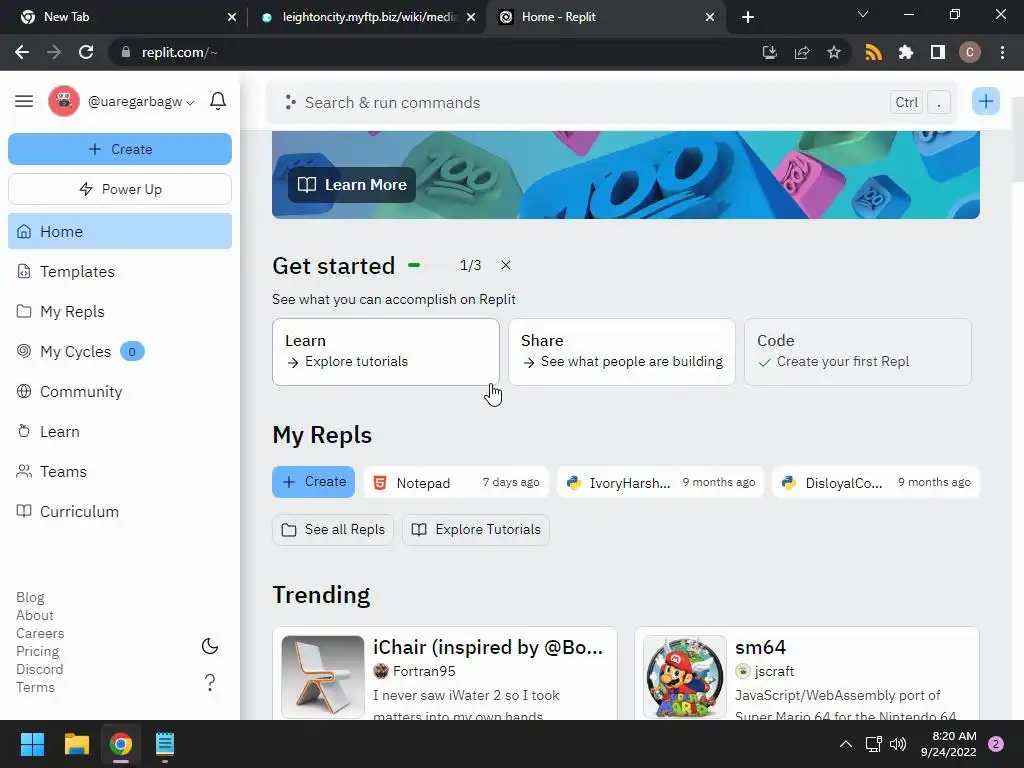Open Community in sidebar
Viewport: 1024px width, 768px height.
[x=120, y=392]
